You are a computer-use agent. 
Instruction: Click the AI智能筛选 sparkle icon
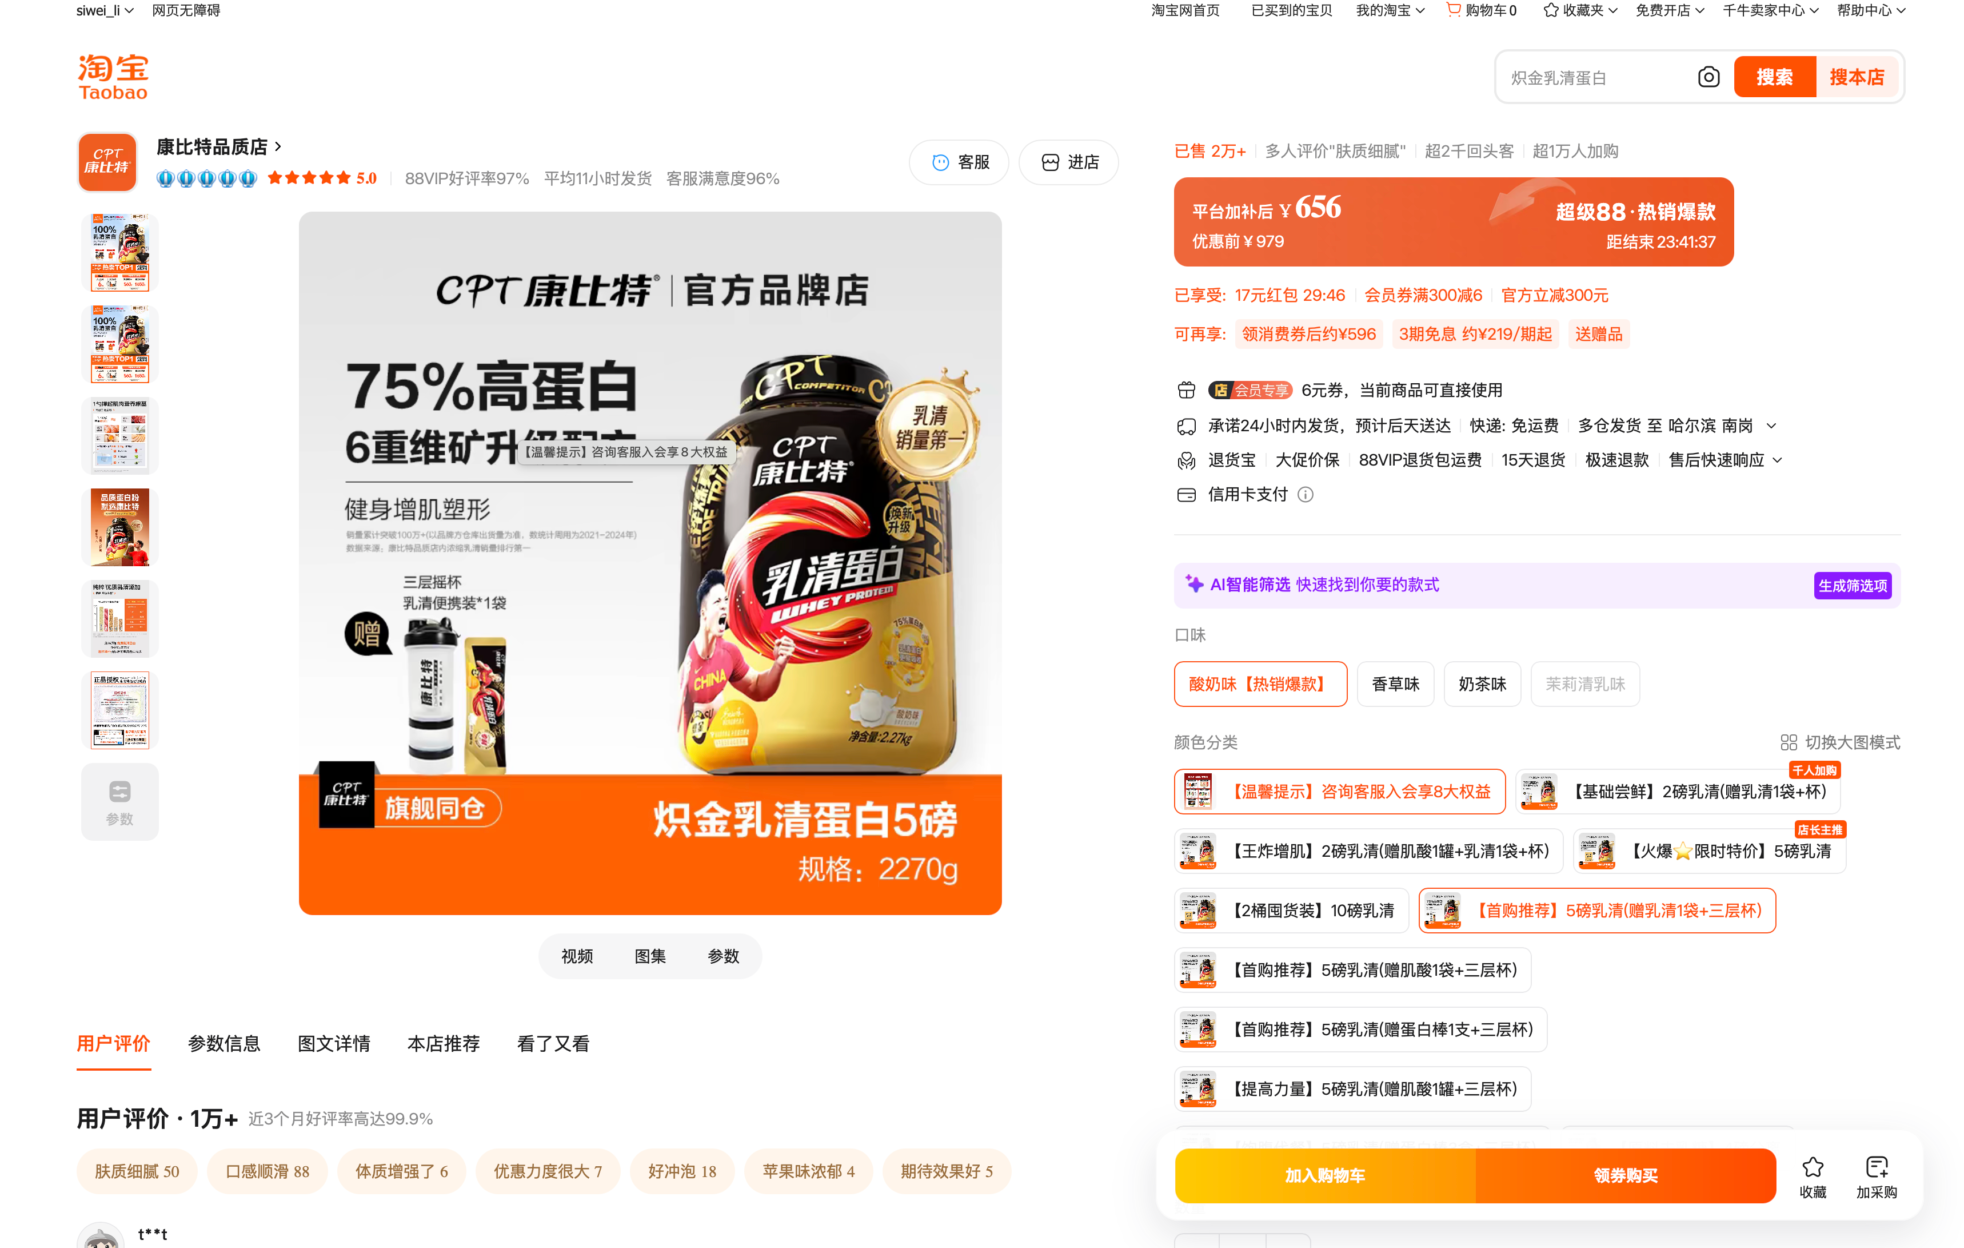pos(1194,584)
